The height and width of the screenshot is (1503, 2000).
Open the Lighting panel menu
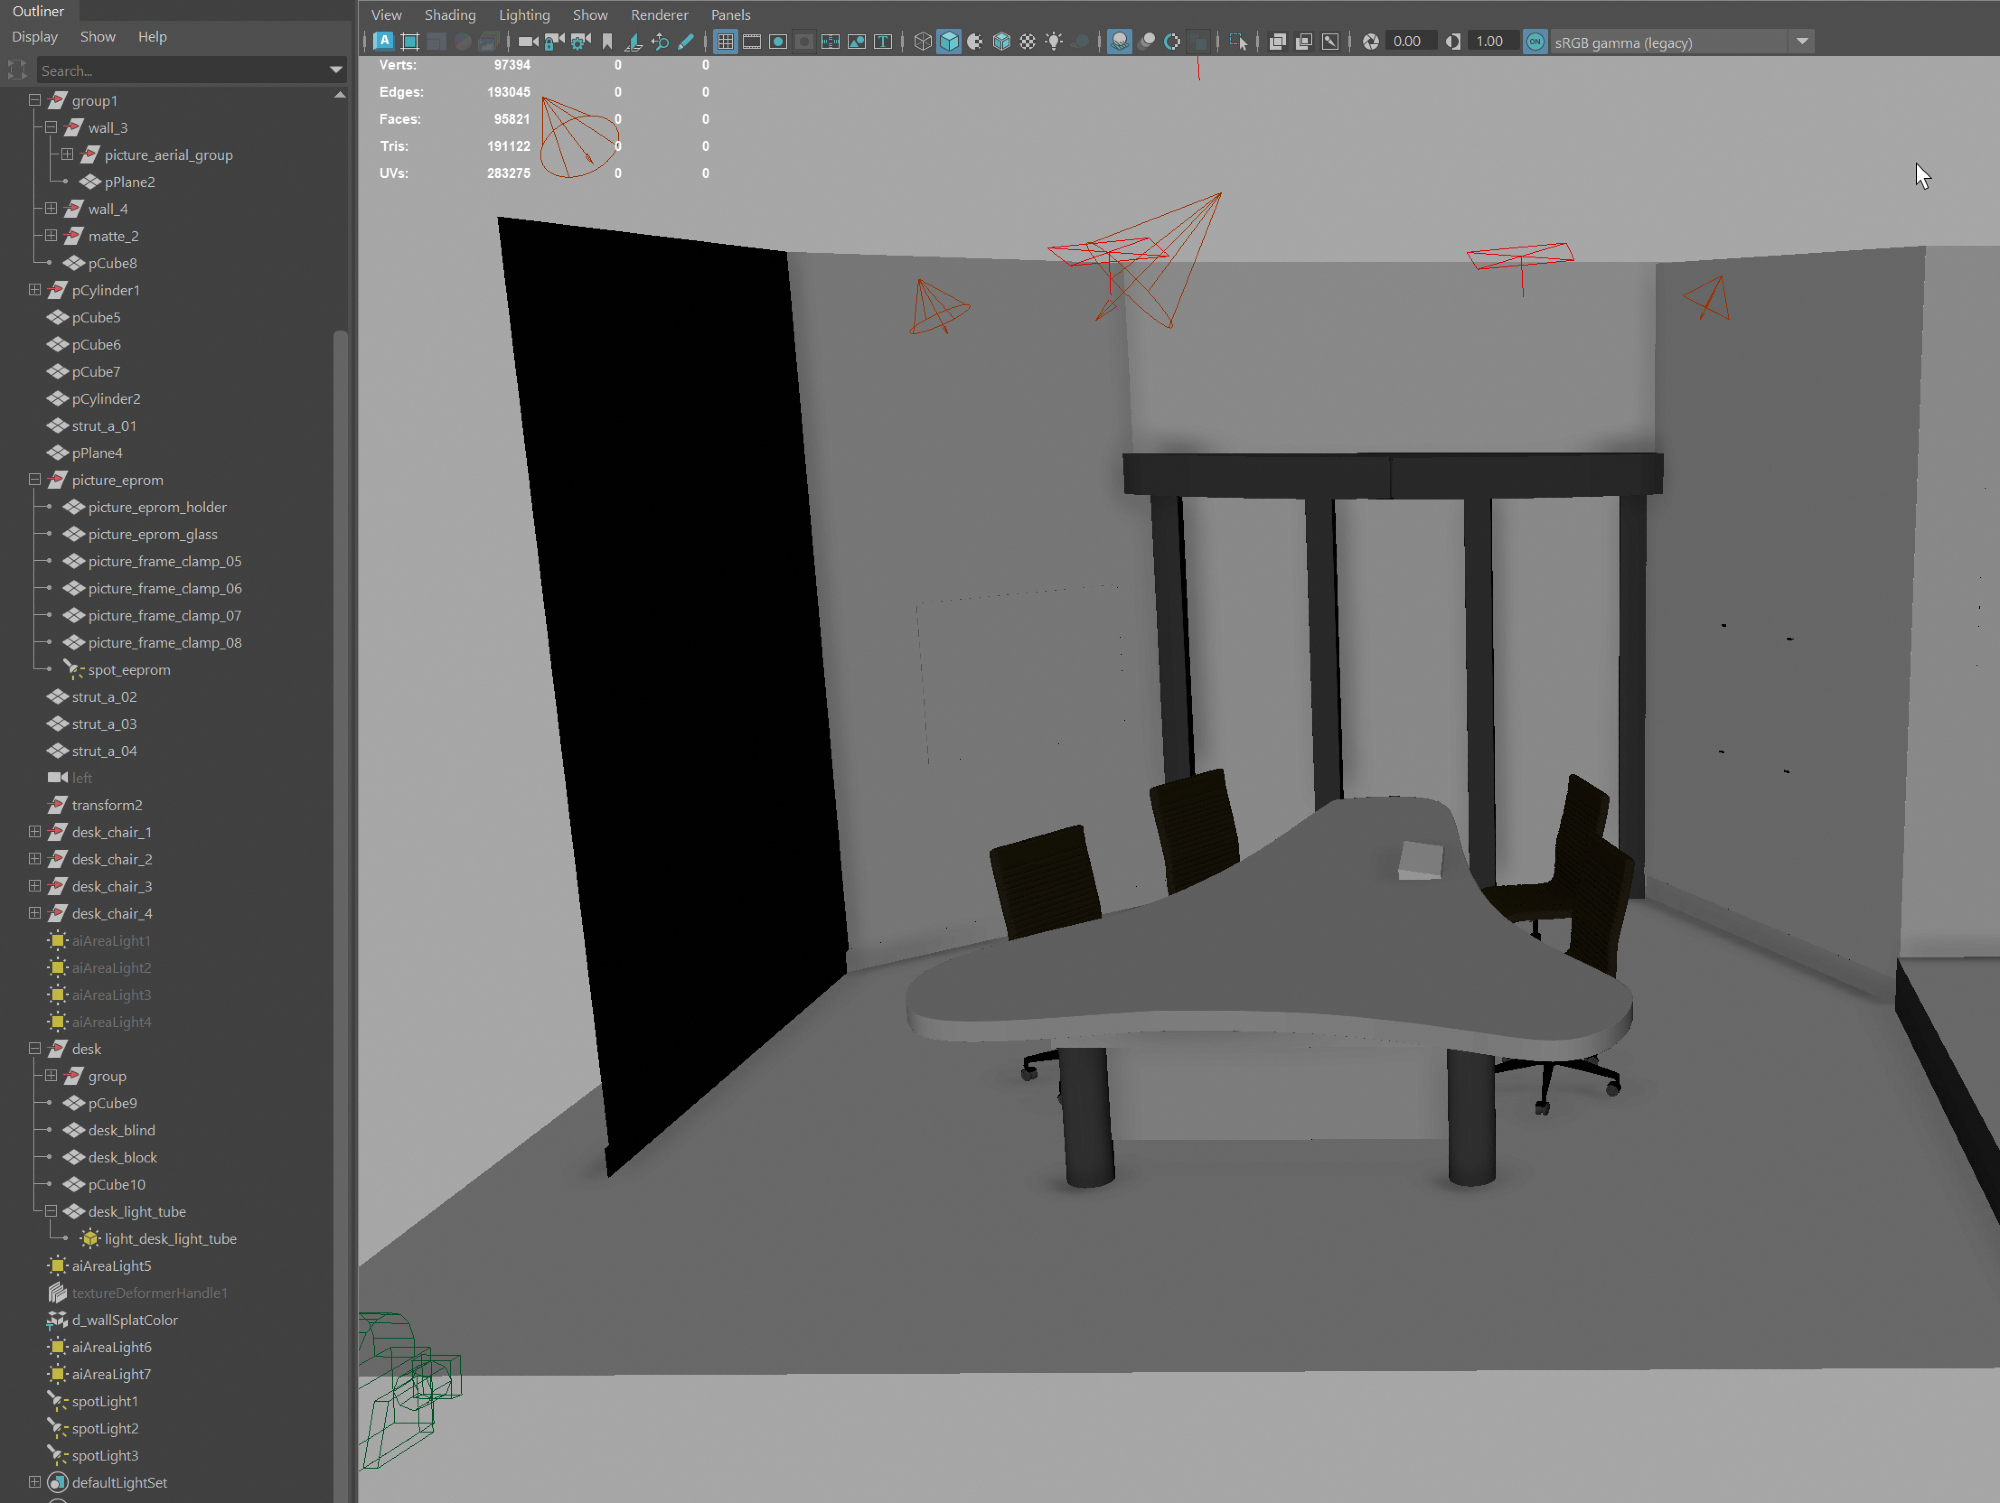[x=524, y=15]
